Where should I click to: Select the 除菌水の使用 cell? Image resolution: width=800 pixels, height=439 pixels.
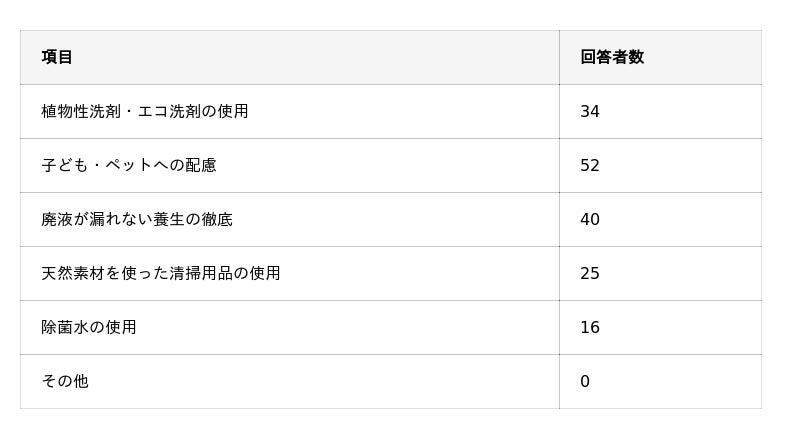pyautogui.click(x=89, y=327)
